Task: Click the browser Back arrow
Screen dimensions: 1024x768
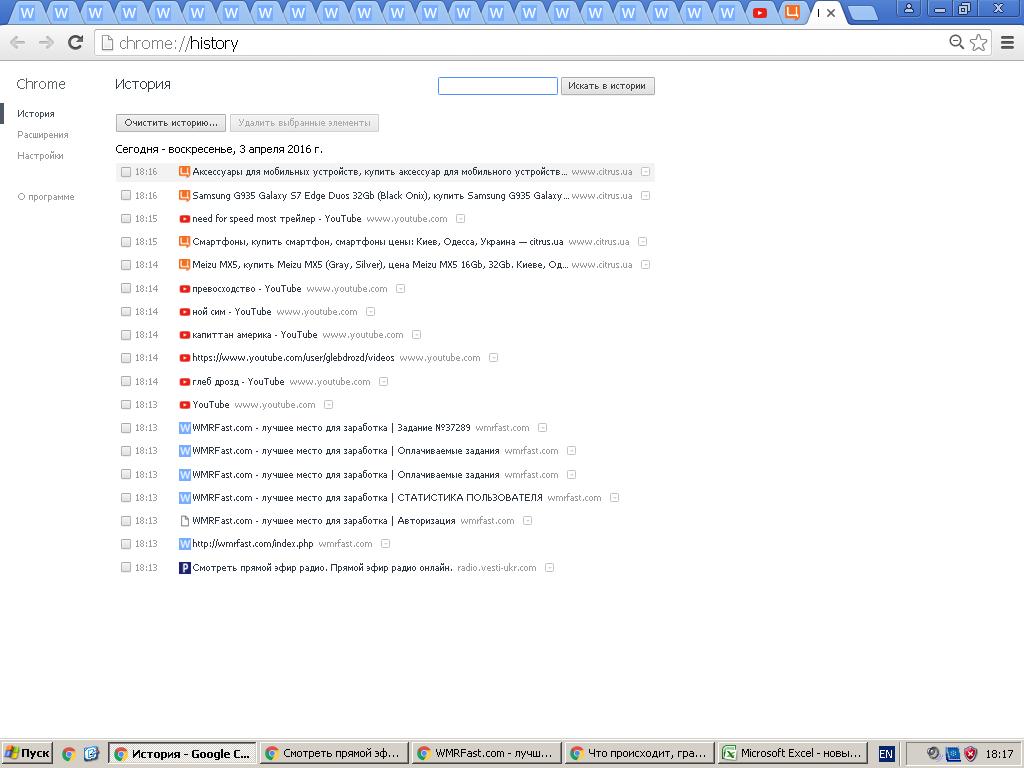Action: [18, 43]
